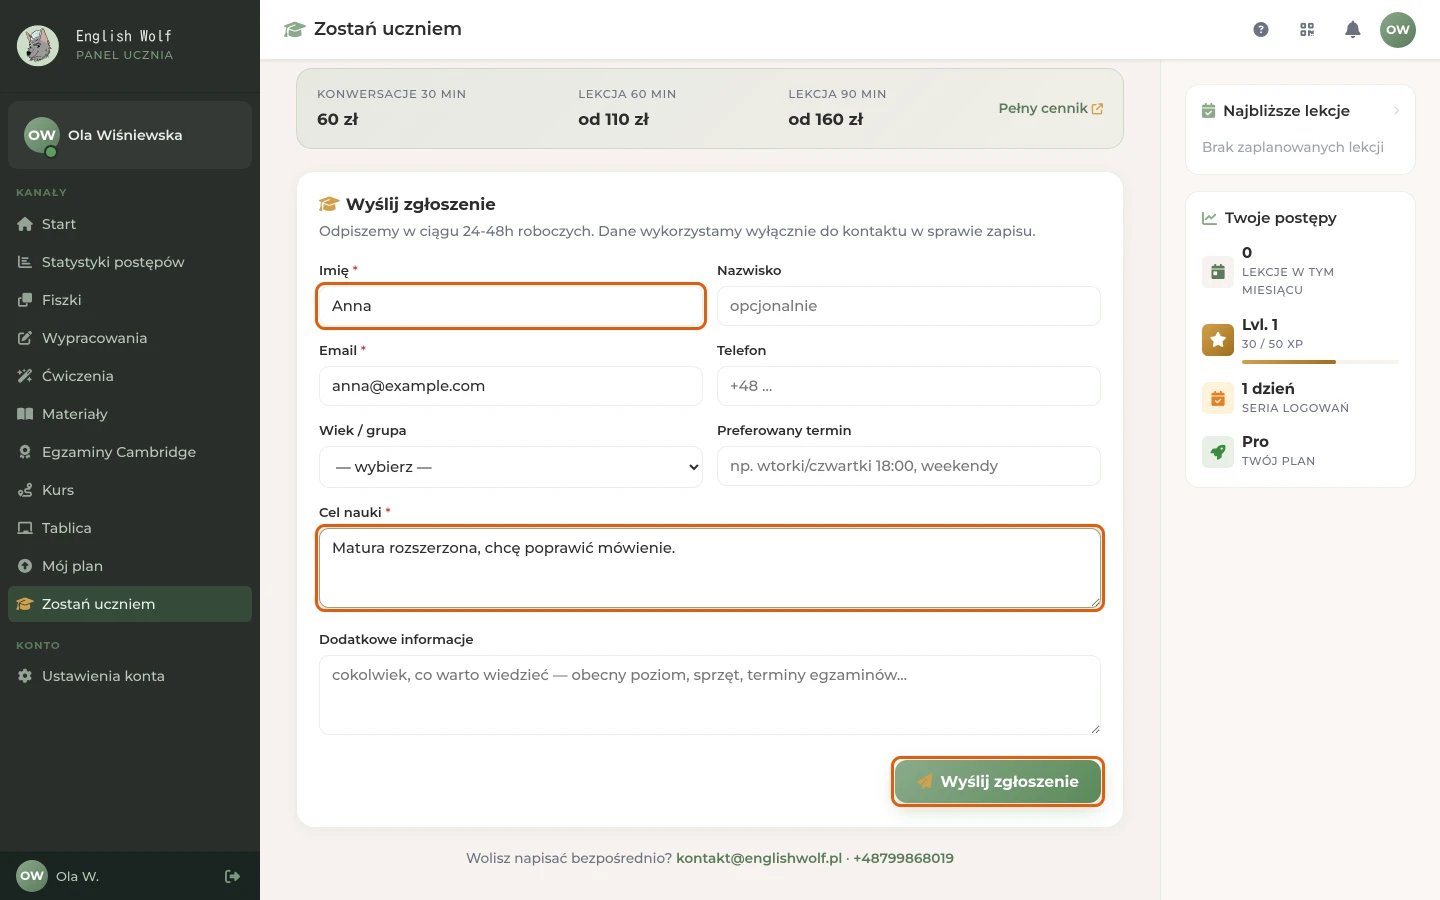Open Materiały section
The image size is (1440, 900).
[130, 414]
